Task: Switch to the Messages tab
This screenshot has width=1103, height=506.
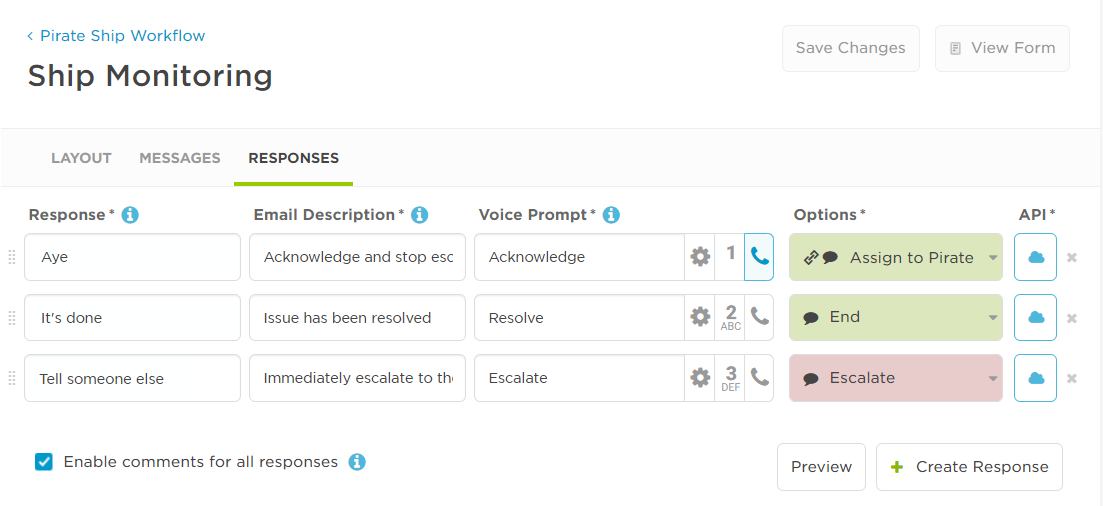Action: click(x=179, y=158)
